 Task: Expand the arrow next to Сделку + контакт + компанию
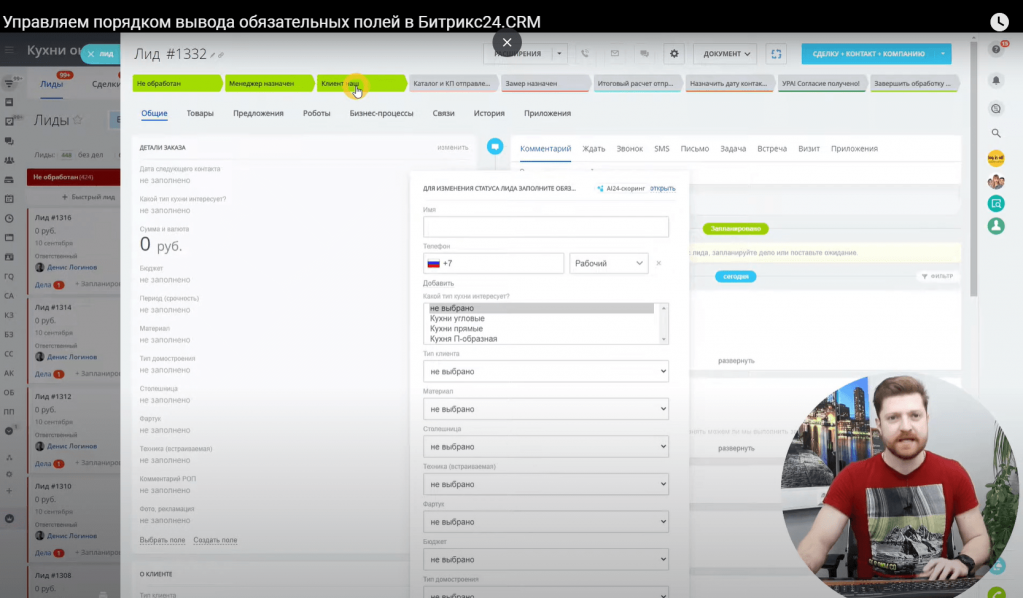(x=943, y=53)
